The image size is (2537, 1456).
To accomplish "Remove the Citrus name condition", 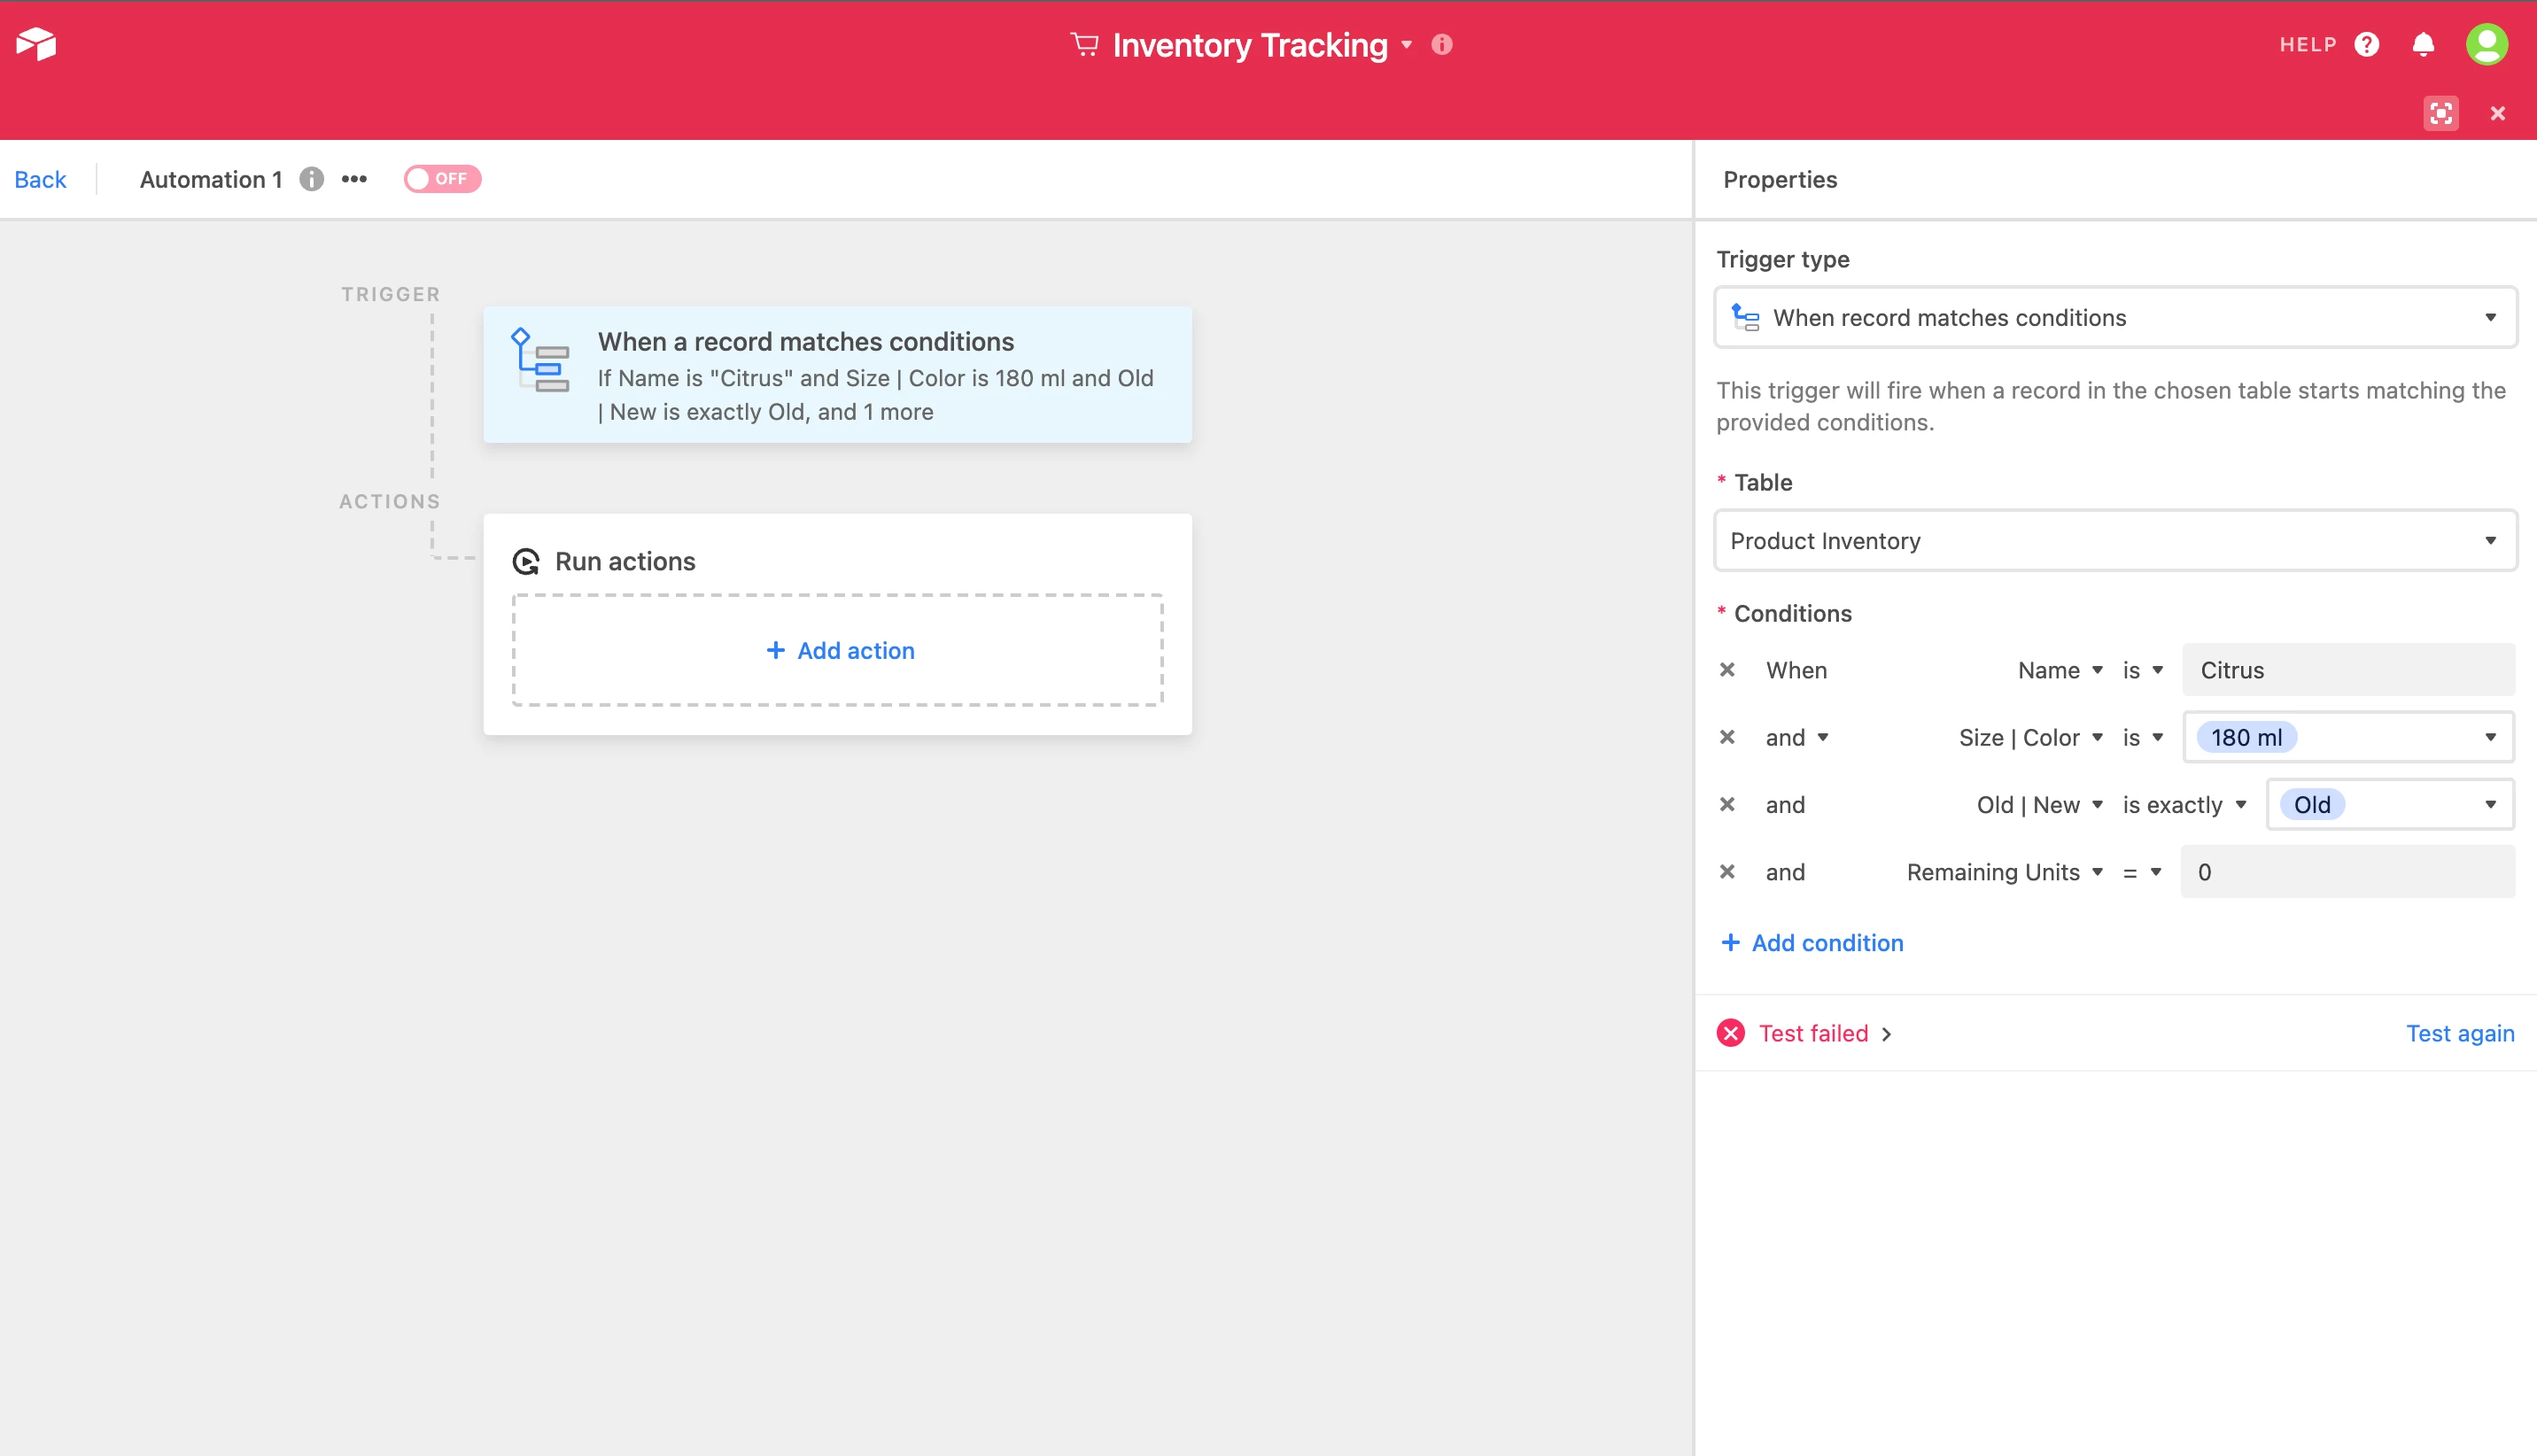I will click(x=1727, y=670).
